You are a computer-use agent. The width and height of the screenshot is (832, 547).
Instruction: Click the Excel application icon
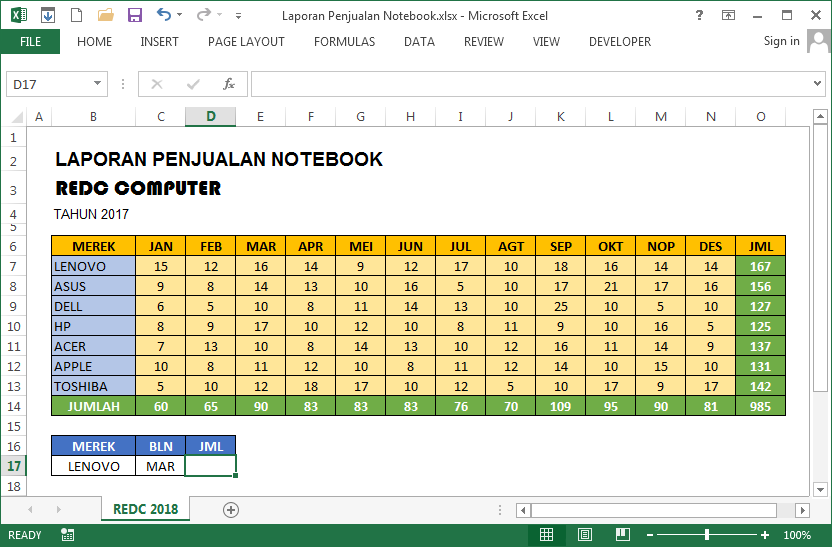[19, 15]
